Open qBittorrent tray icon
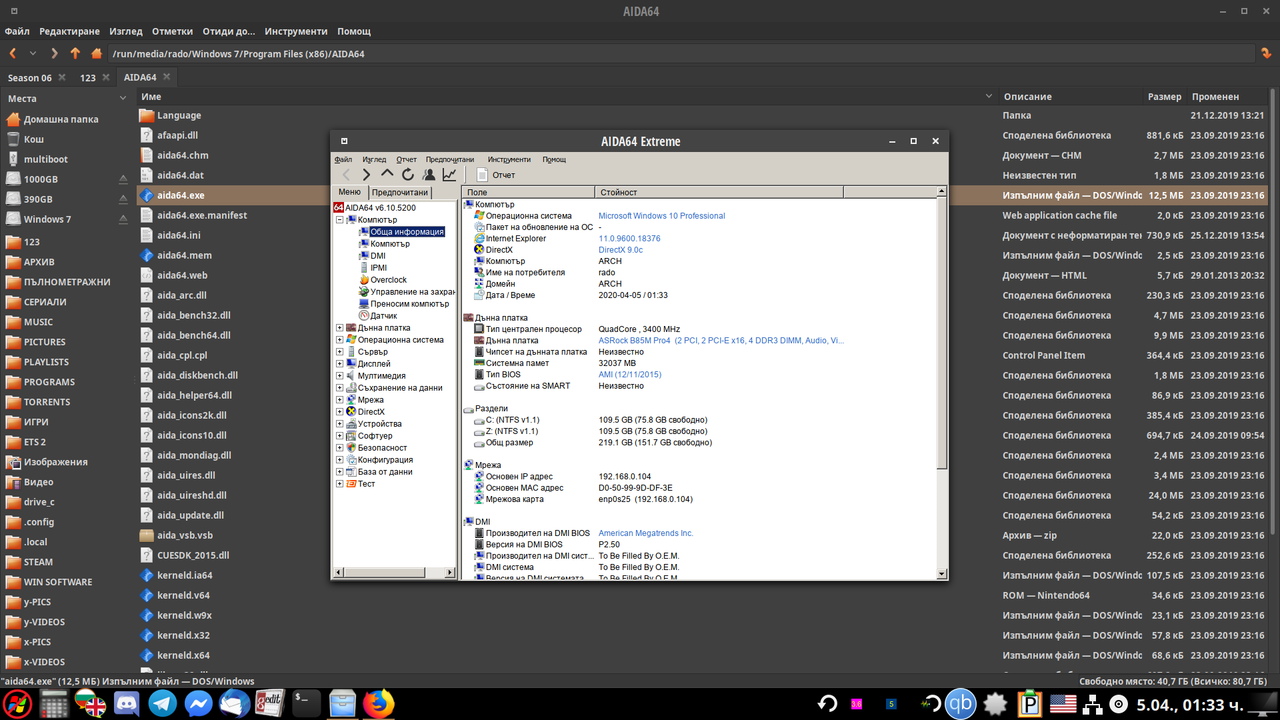This screenshot has width=1280, height=720. pyautogui.click(x=961, y=703)
